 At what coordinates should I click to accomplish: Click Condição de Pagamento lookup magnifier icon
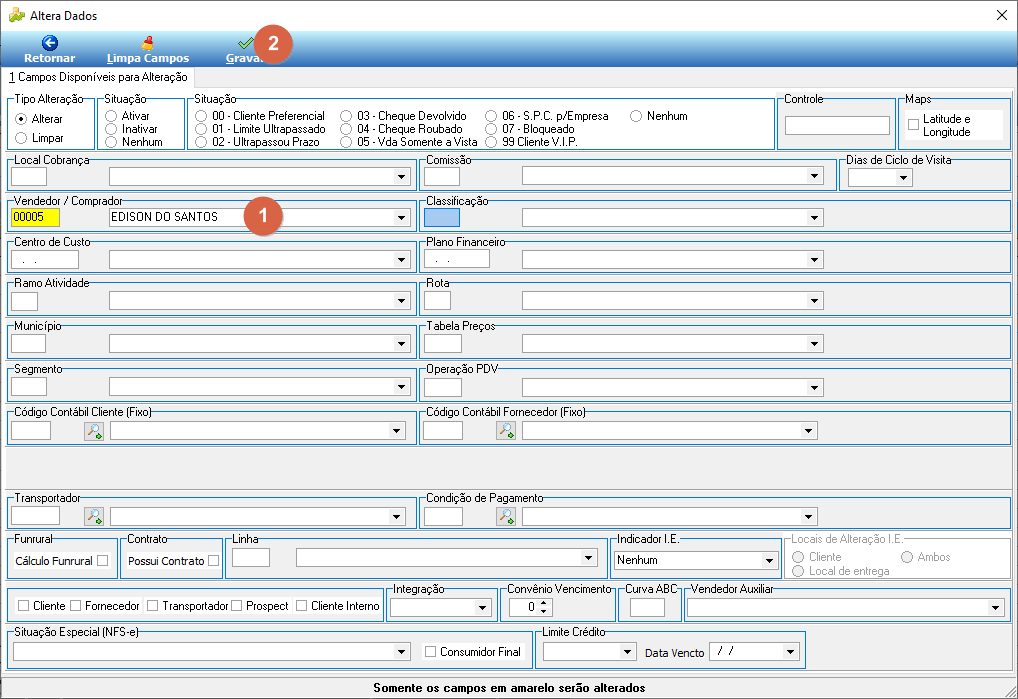click(x=506, y=517)
